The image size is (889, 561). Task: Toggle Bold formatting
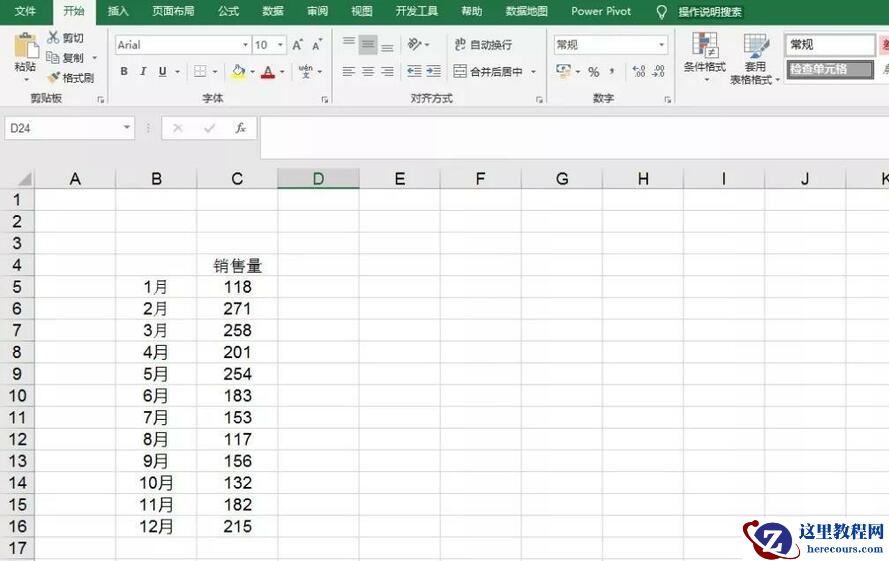[124, 71]
